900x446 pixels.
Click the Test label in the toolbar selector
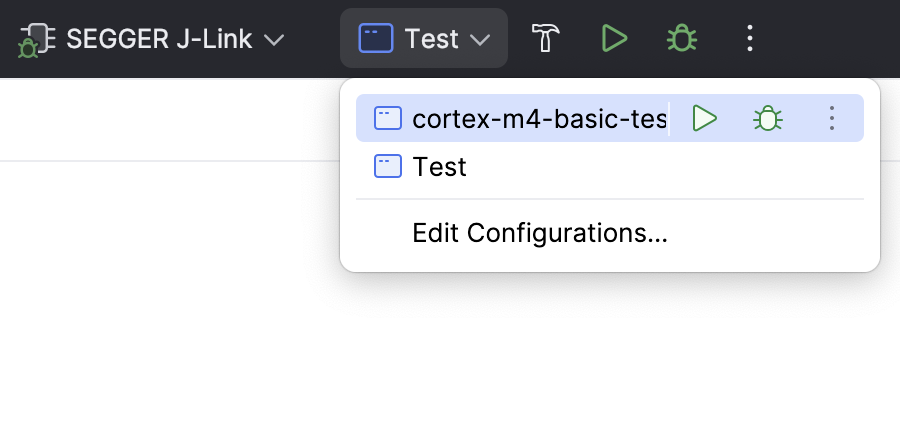coord(432,39)
